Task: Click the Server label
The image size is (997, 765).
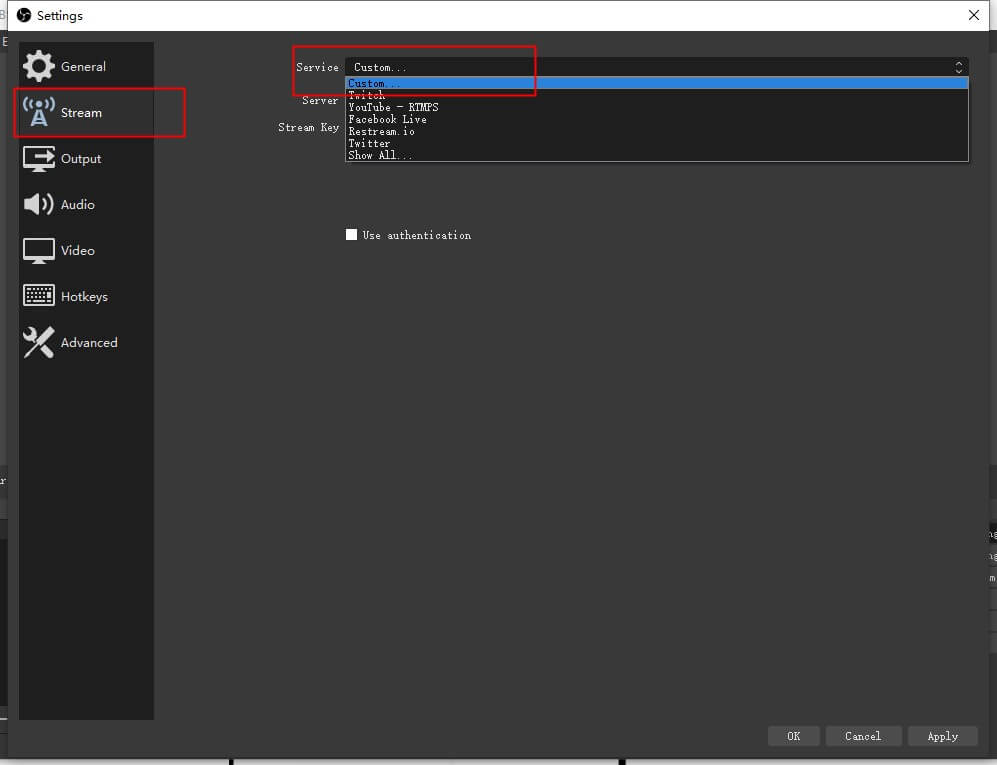Action: click(x=320, y=100)
